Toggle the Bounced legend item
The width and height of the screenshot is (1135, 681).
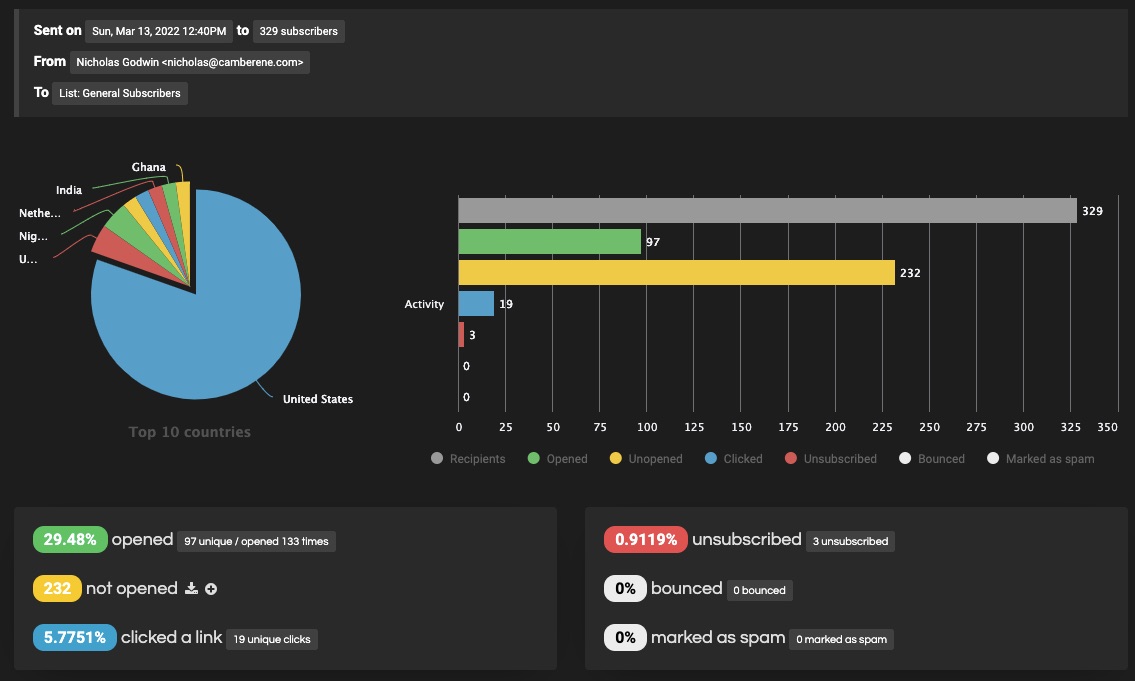point(932,458)
